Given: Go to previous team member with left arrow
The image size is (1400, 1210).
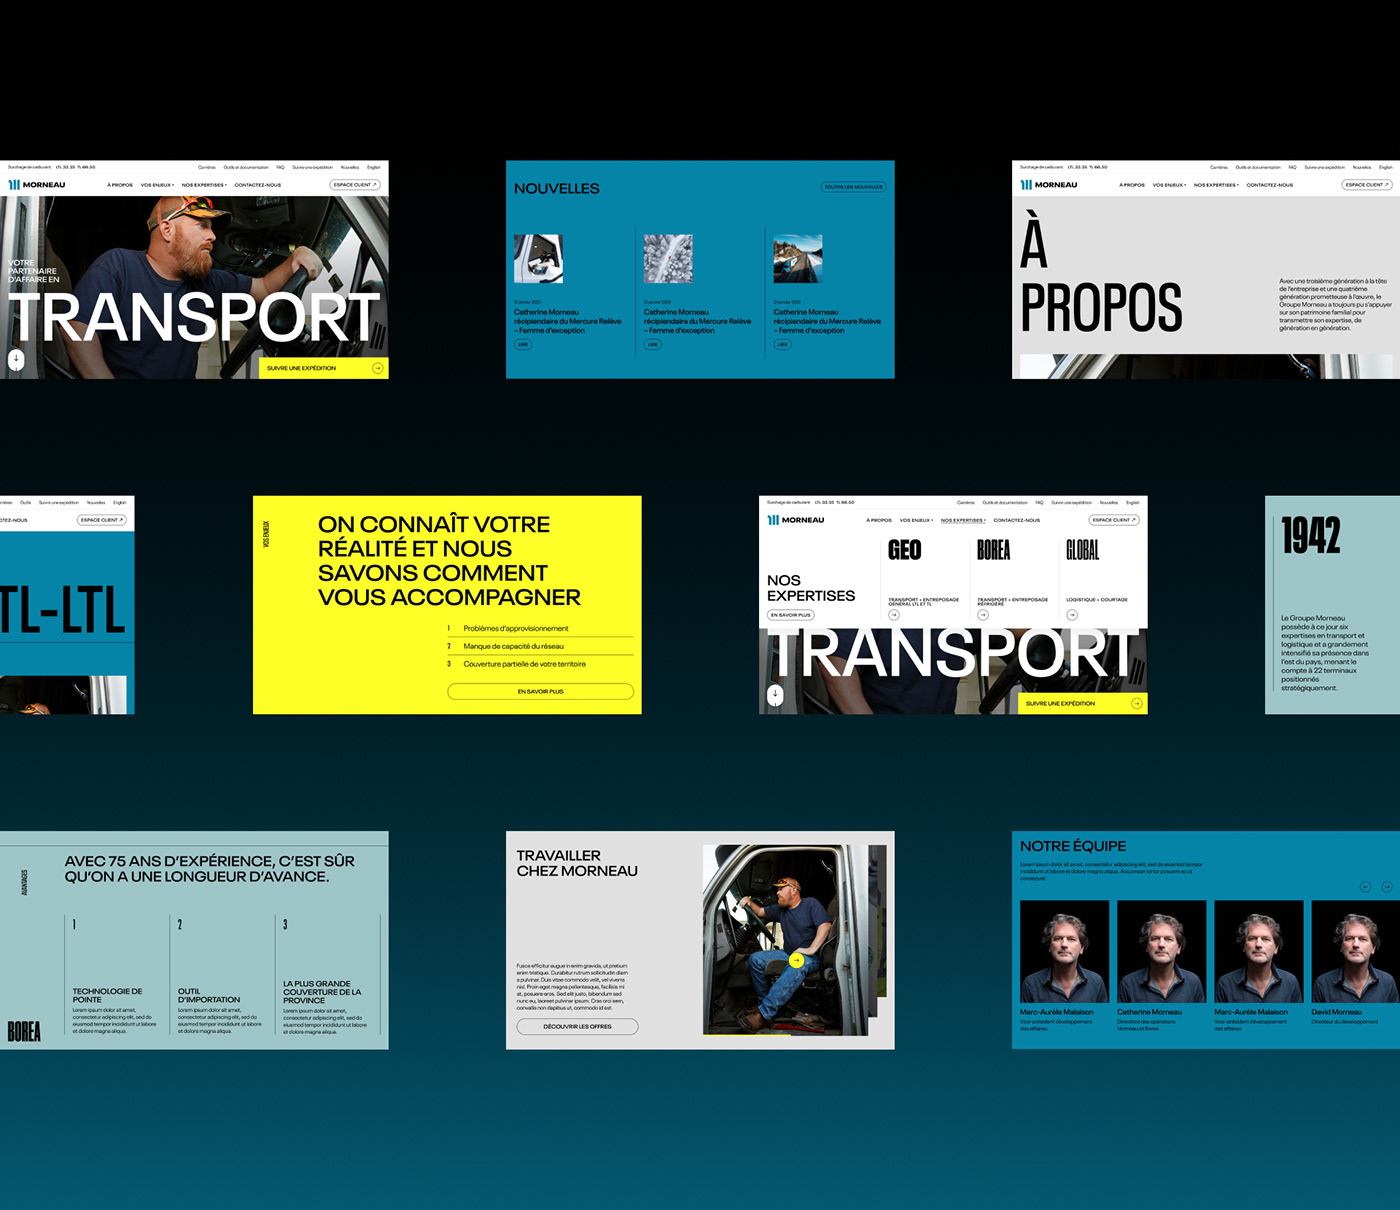Looking at the screenshot, I should point(1365,887).
